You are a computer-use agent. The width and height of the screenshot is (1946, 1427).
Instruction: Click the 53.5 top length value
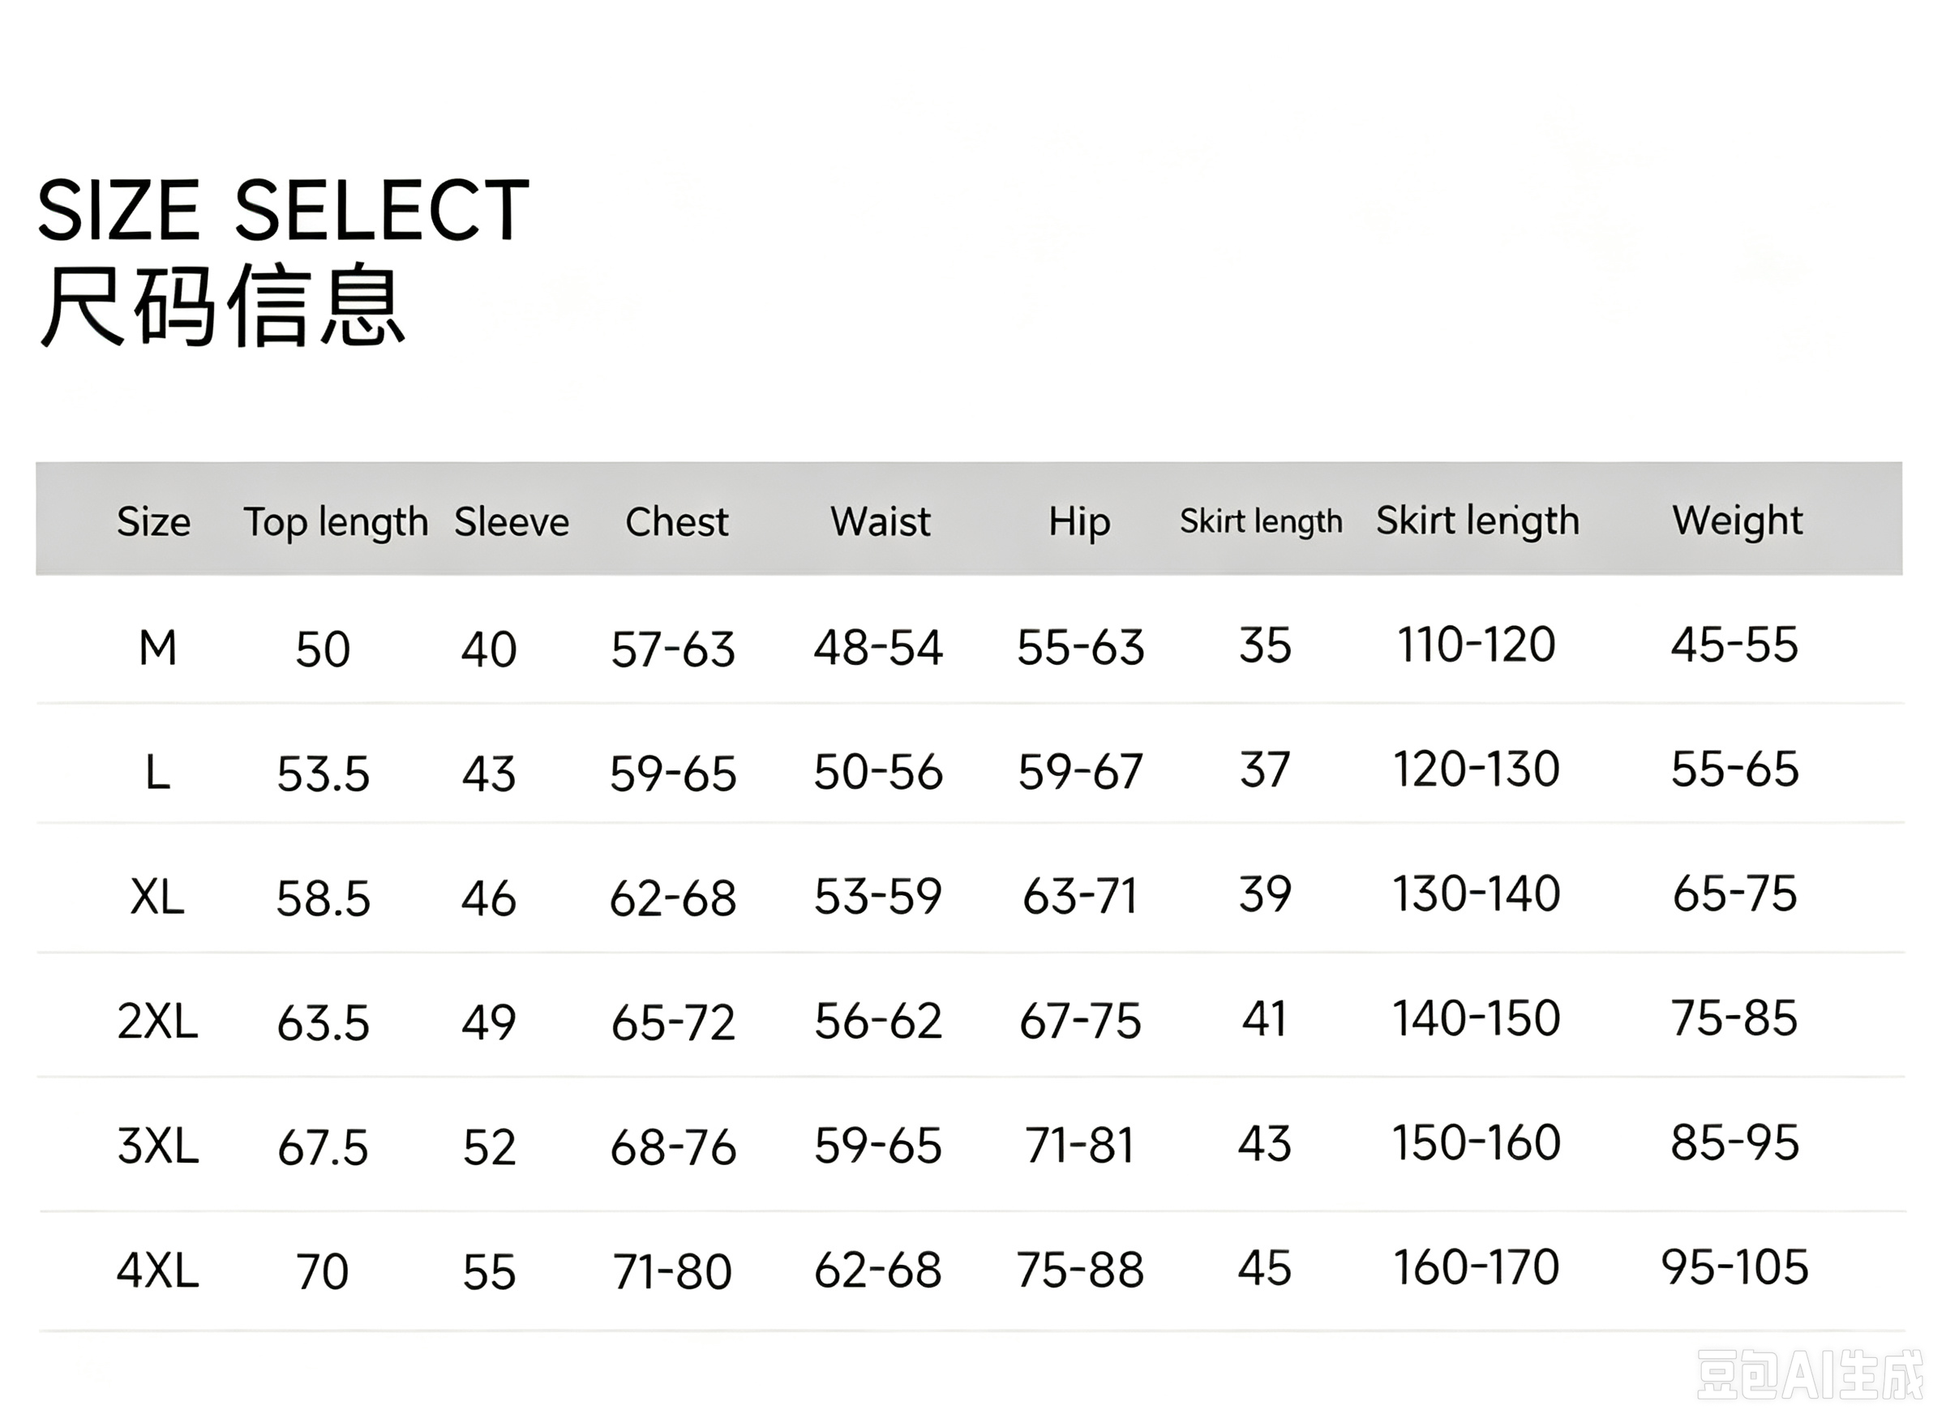323,774
